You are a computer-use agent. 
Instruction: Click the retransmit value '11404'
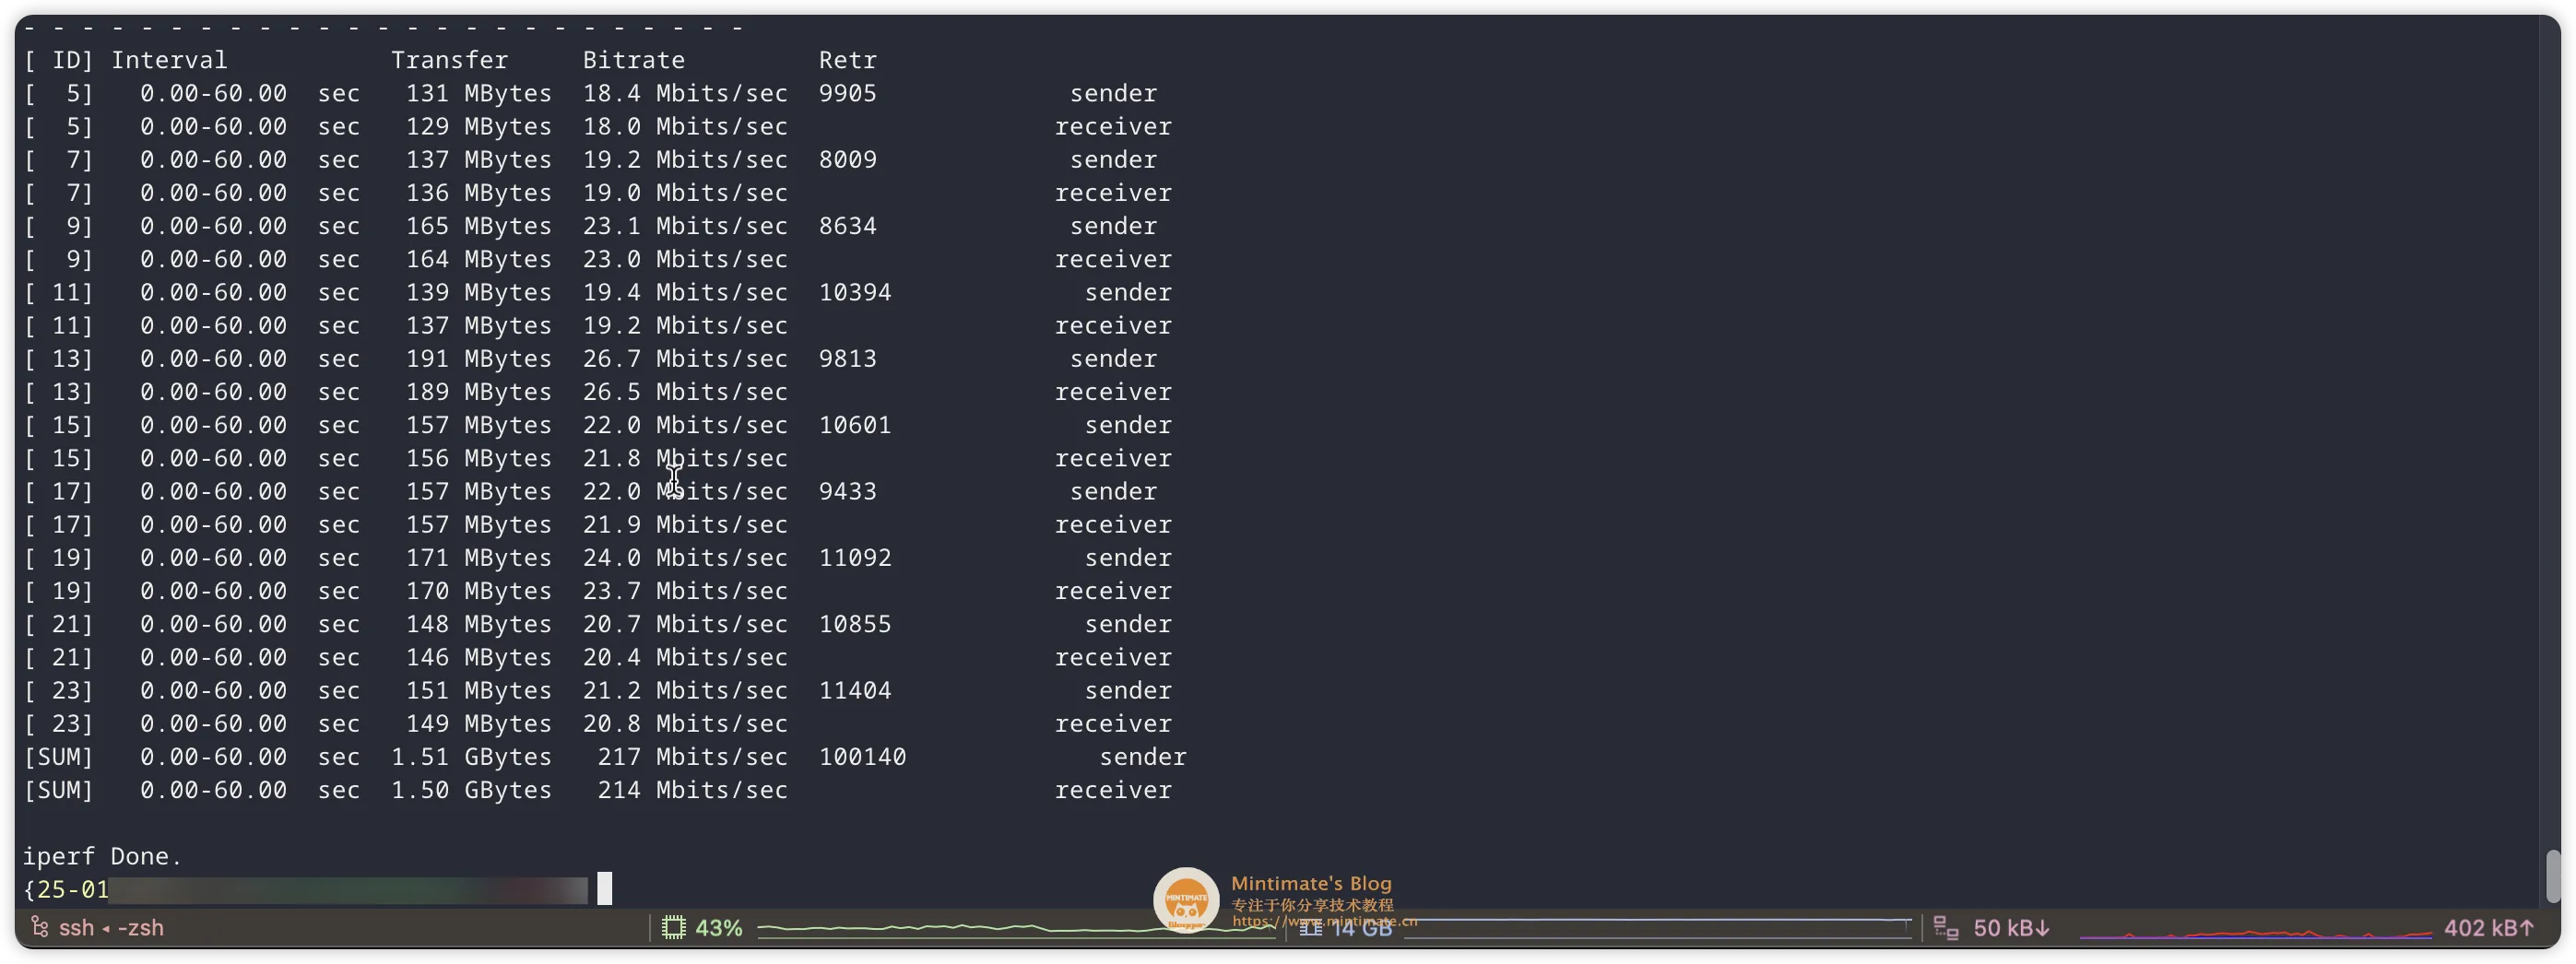(855, 690)
